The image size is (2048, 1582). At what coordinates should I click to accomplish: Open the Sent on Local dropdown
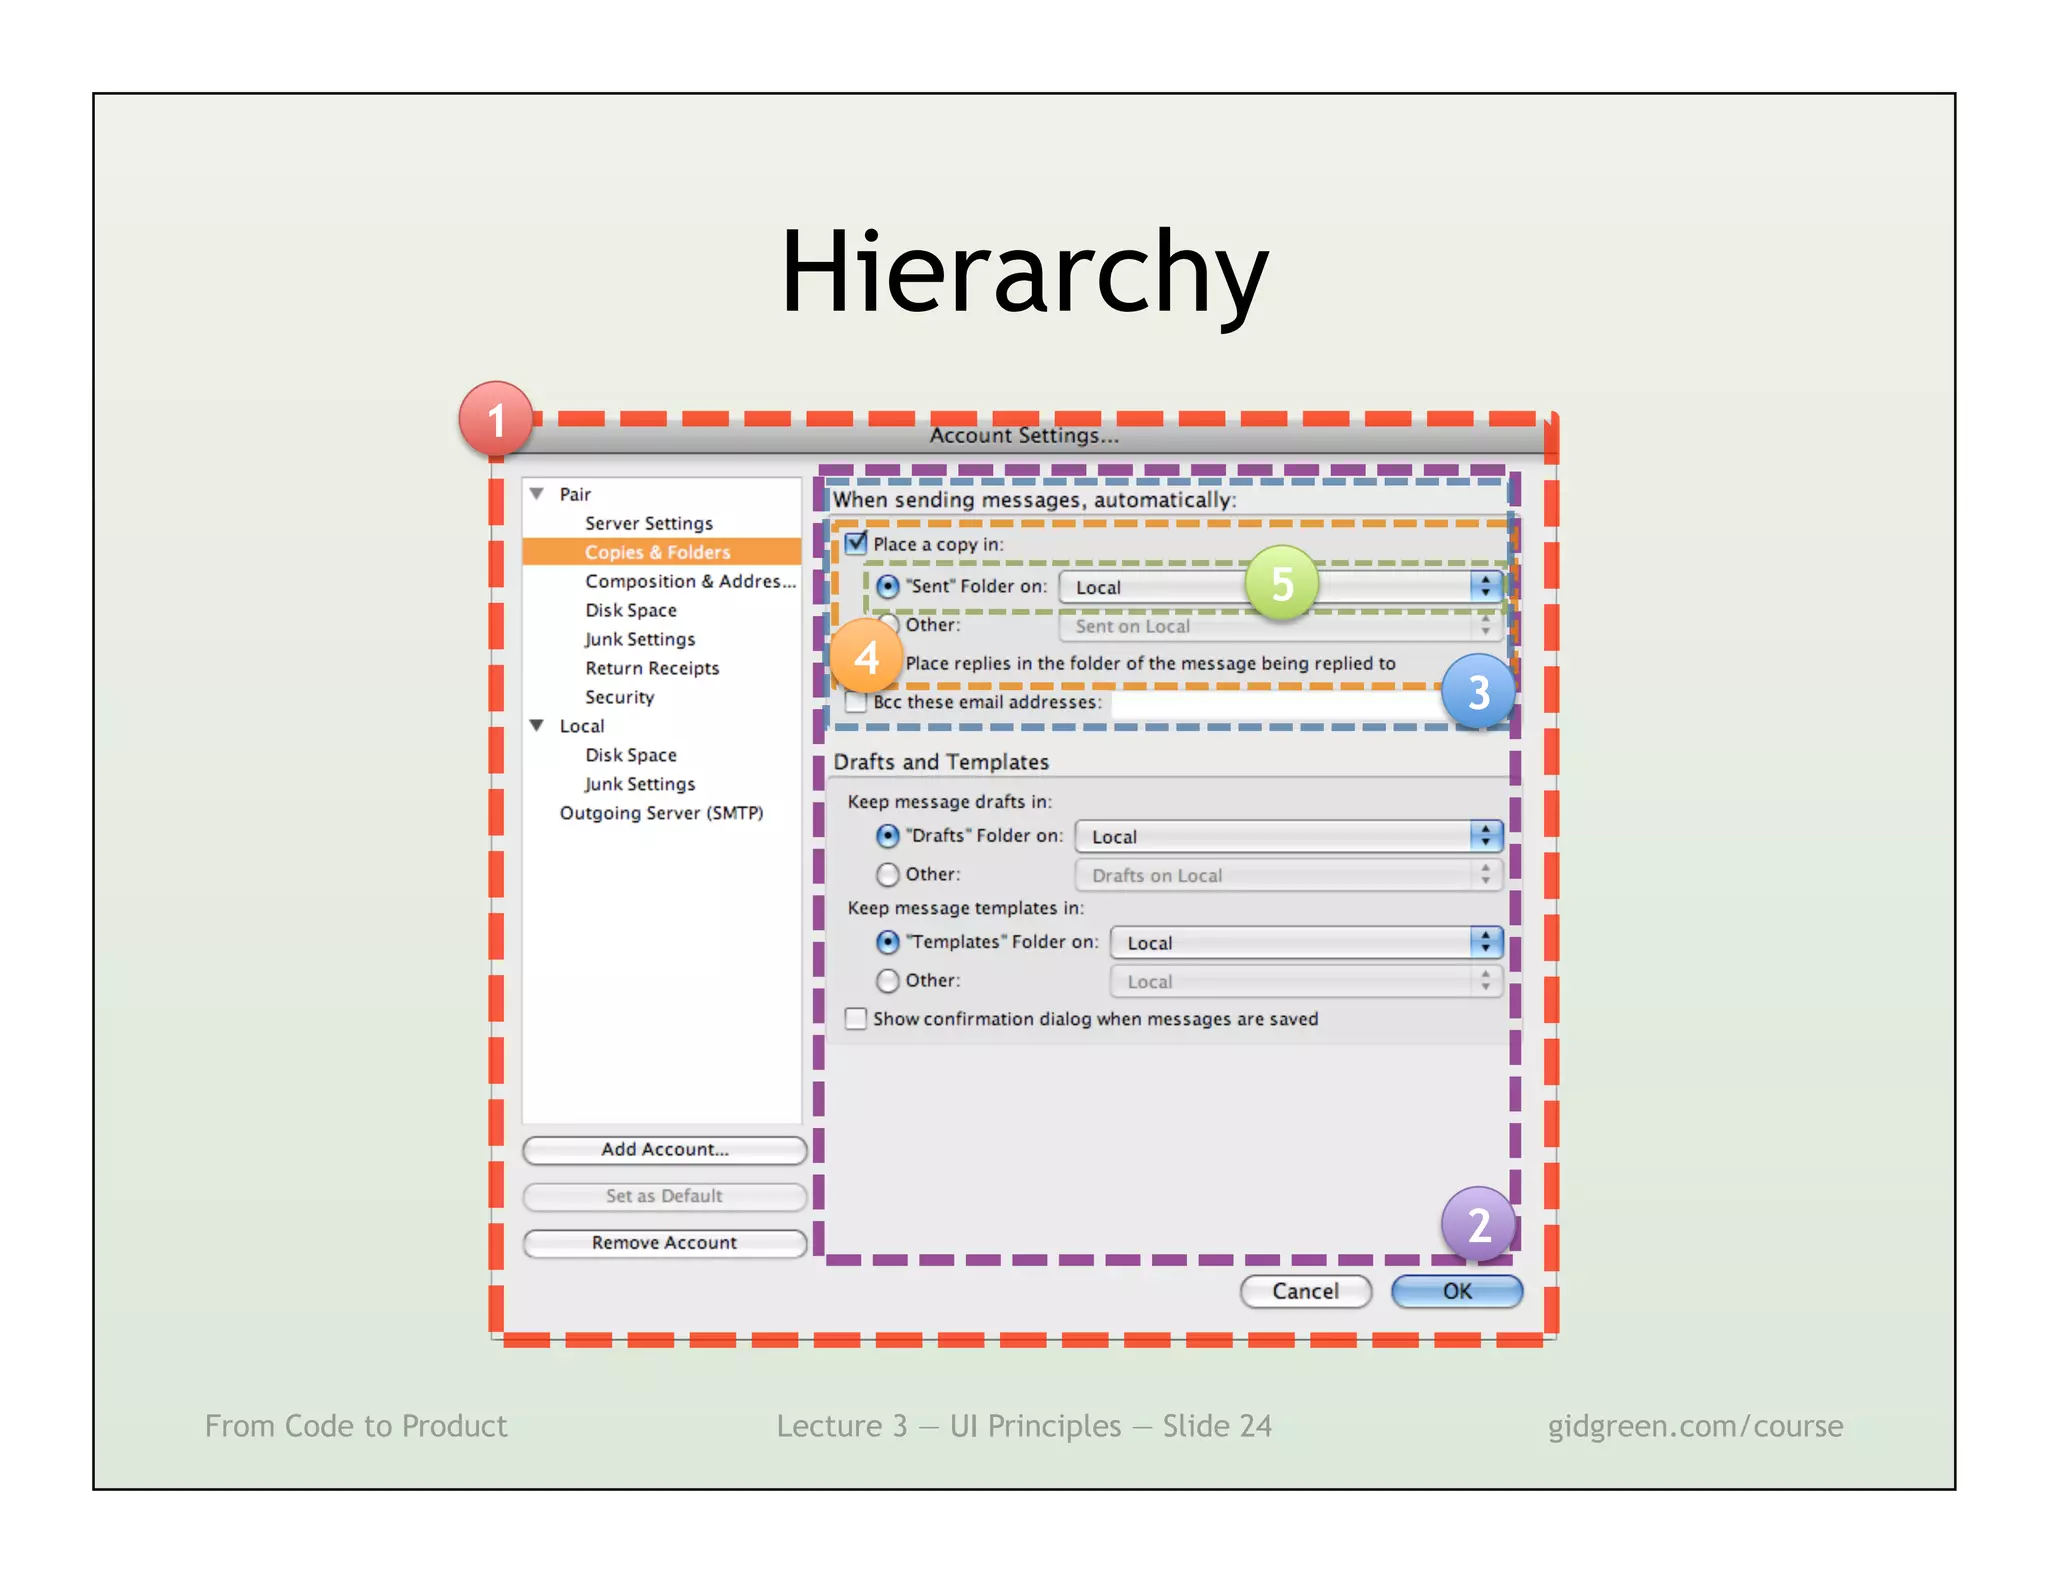pos(1281,626)
